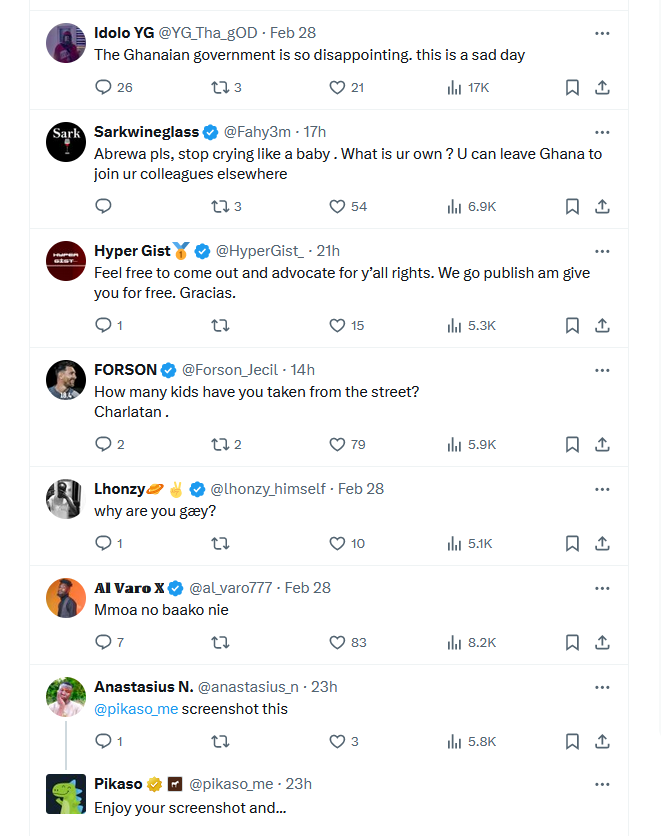
Task: Click the @Forson_Jecil handle
Action: click(231, 370)
